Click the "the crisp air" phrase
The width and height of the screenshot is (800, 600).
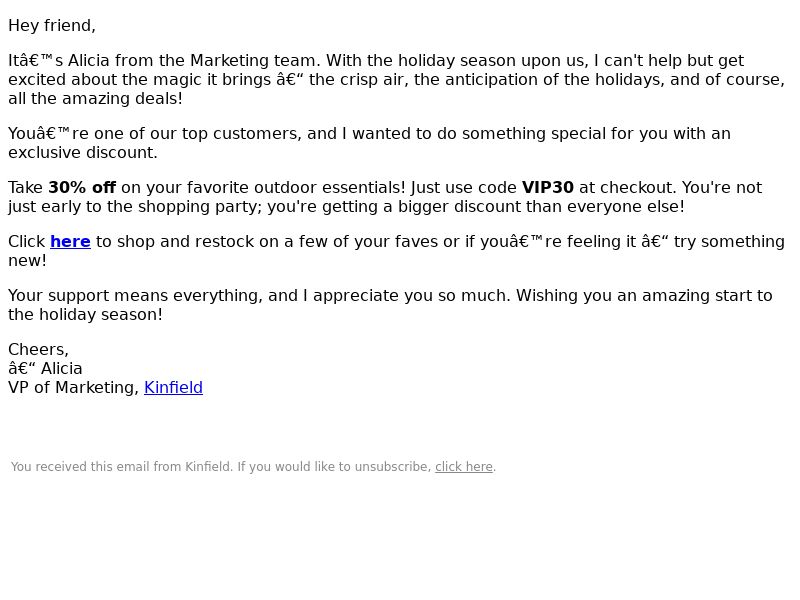pos(359,79)
